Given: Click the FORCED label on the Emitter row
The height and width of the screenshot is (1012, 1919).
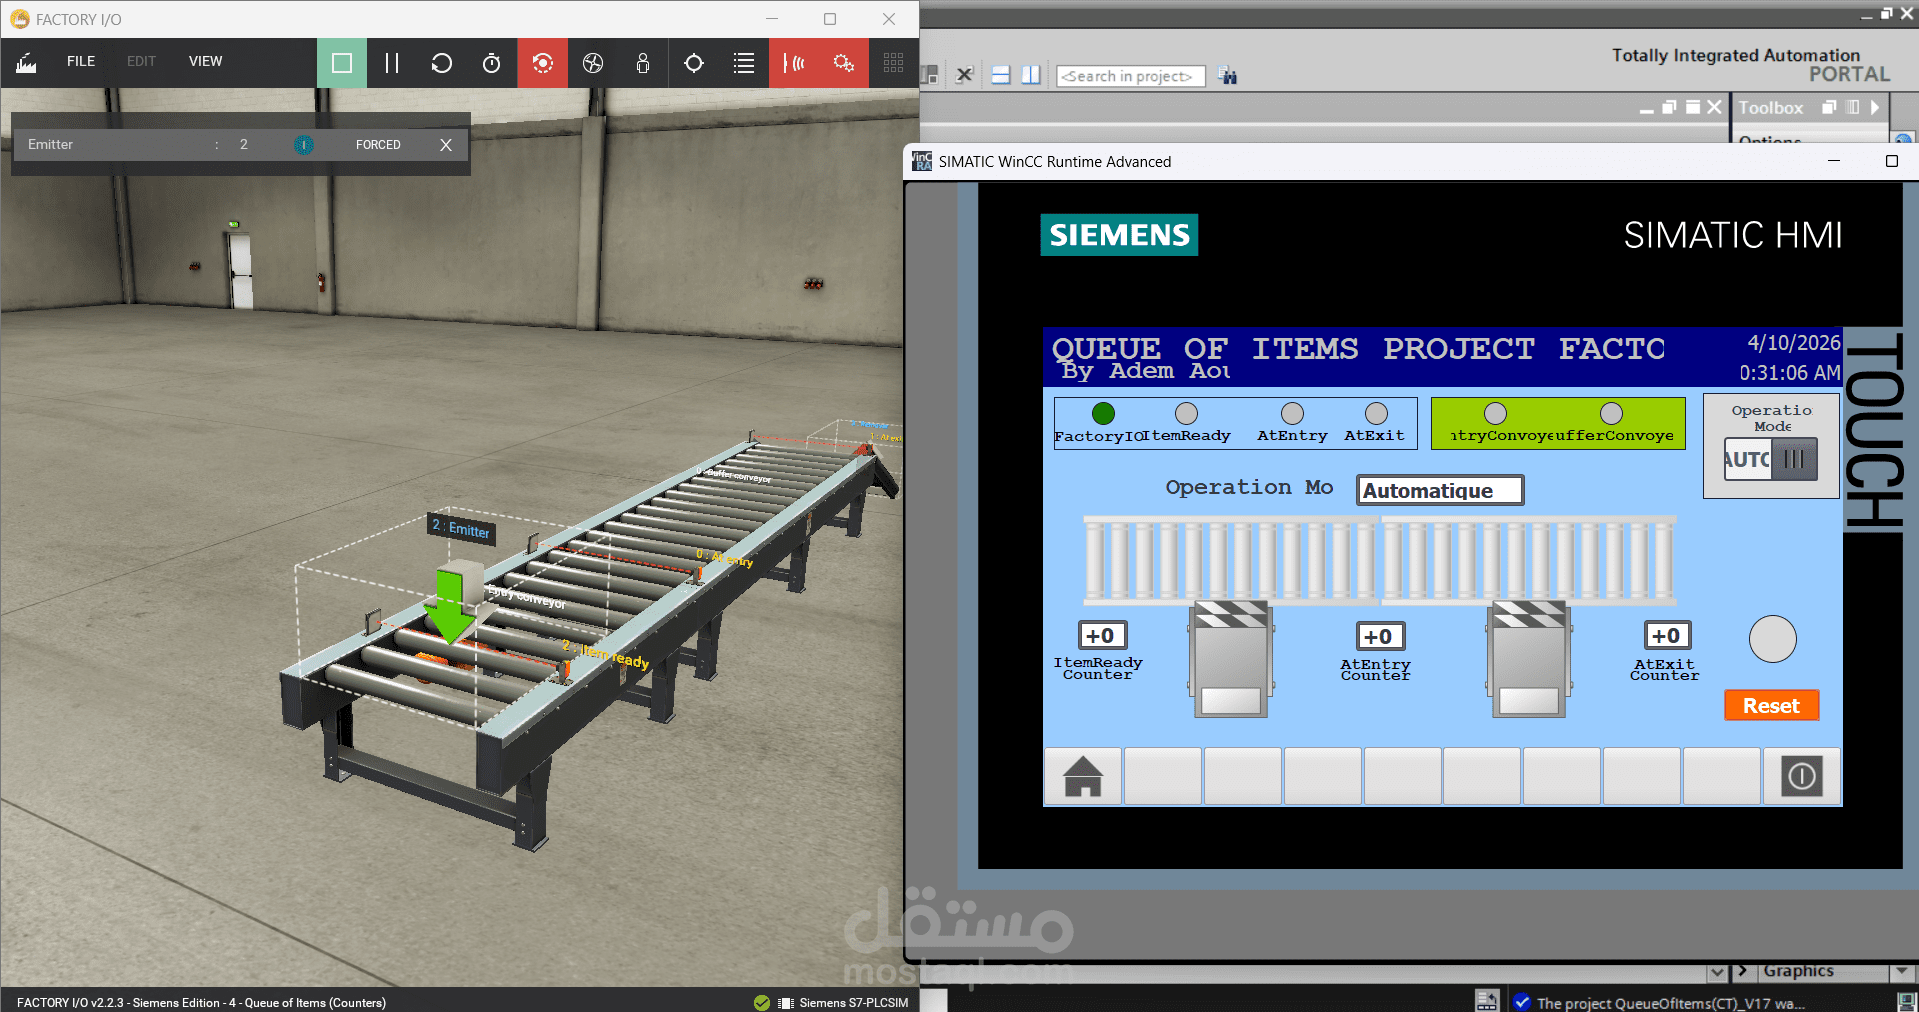Looking at the screenshot, I should [x=378, y=145].
